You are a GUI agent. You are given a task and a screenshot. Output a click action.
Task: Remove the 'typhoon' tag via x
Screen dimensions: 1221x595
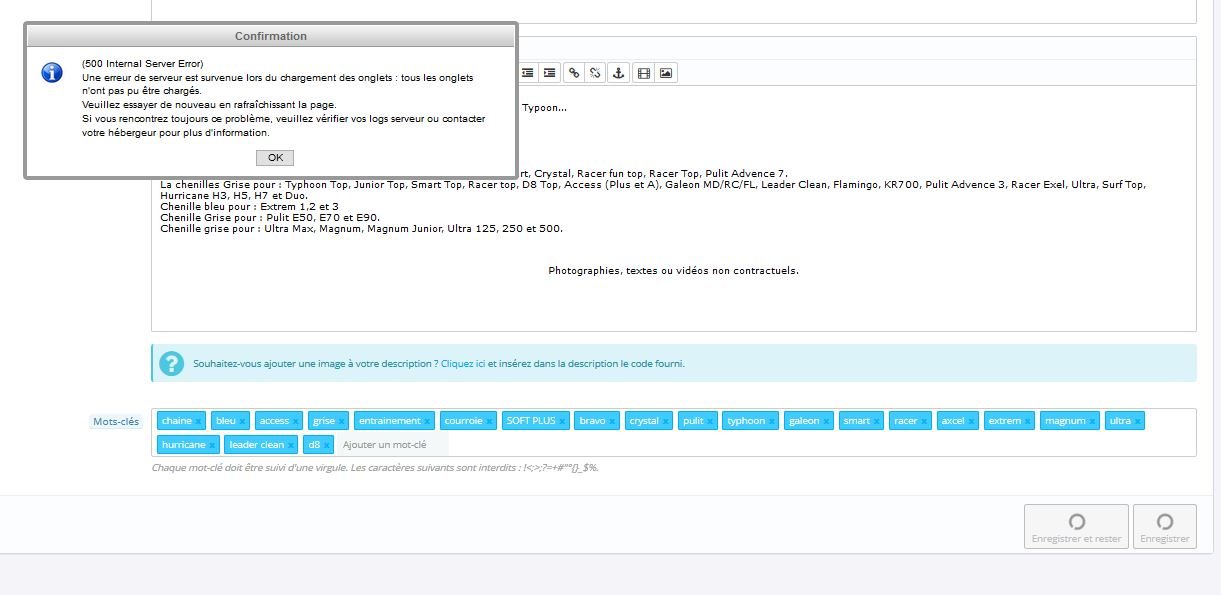[x=772, y=422]
